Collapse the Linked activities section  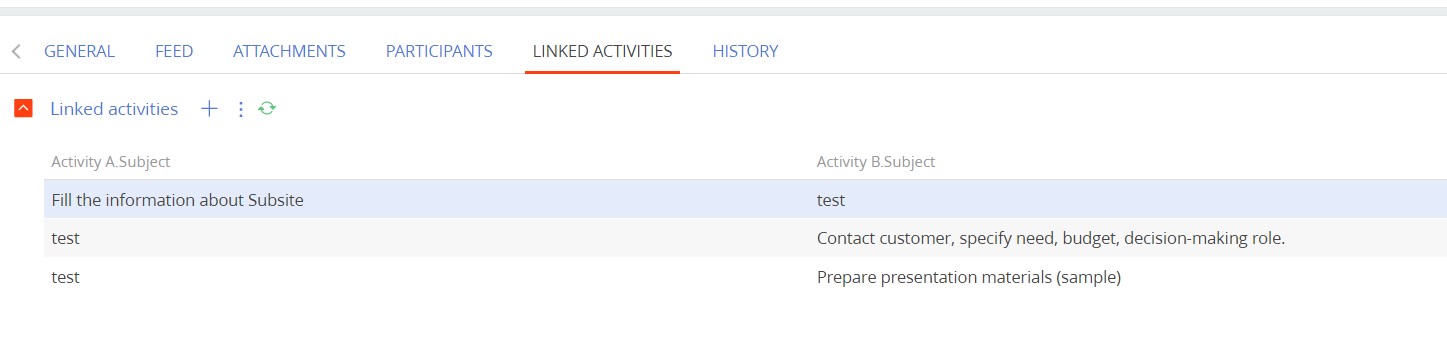coord(24,109)
